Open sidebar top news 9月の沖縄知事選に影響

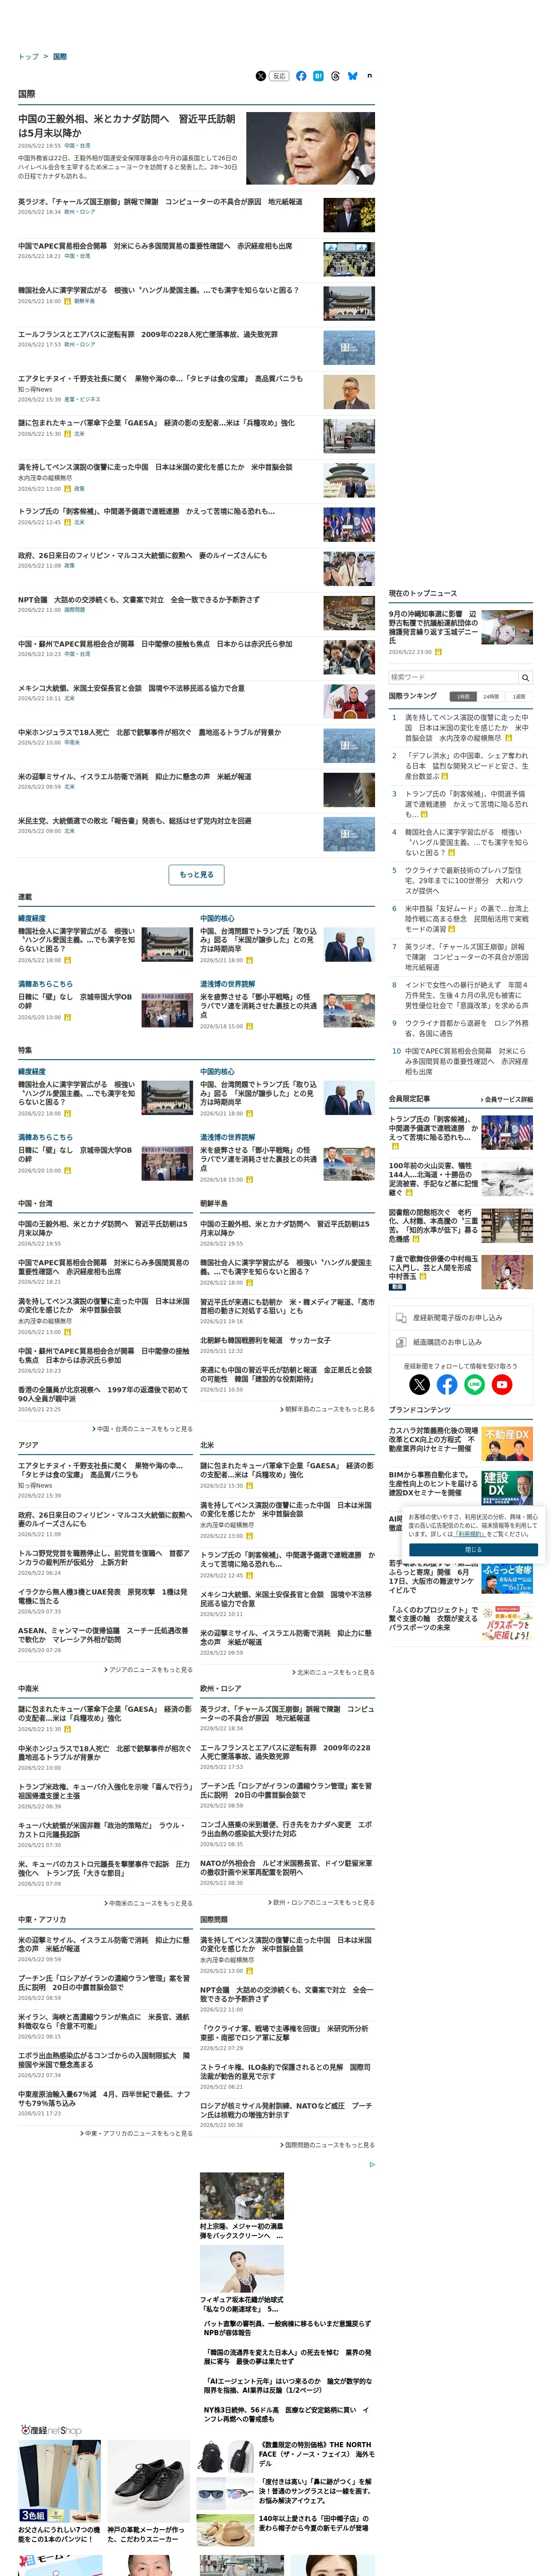pyautogui.click(x=433, y=627)
